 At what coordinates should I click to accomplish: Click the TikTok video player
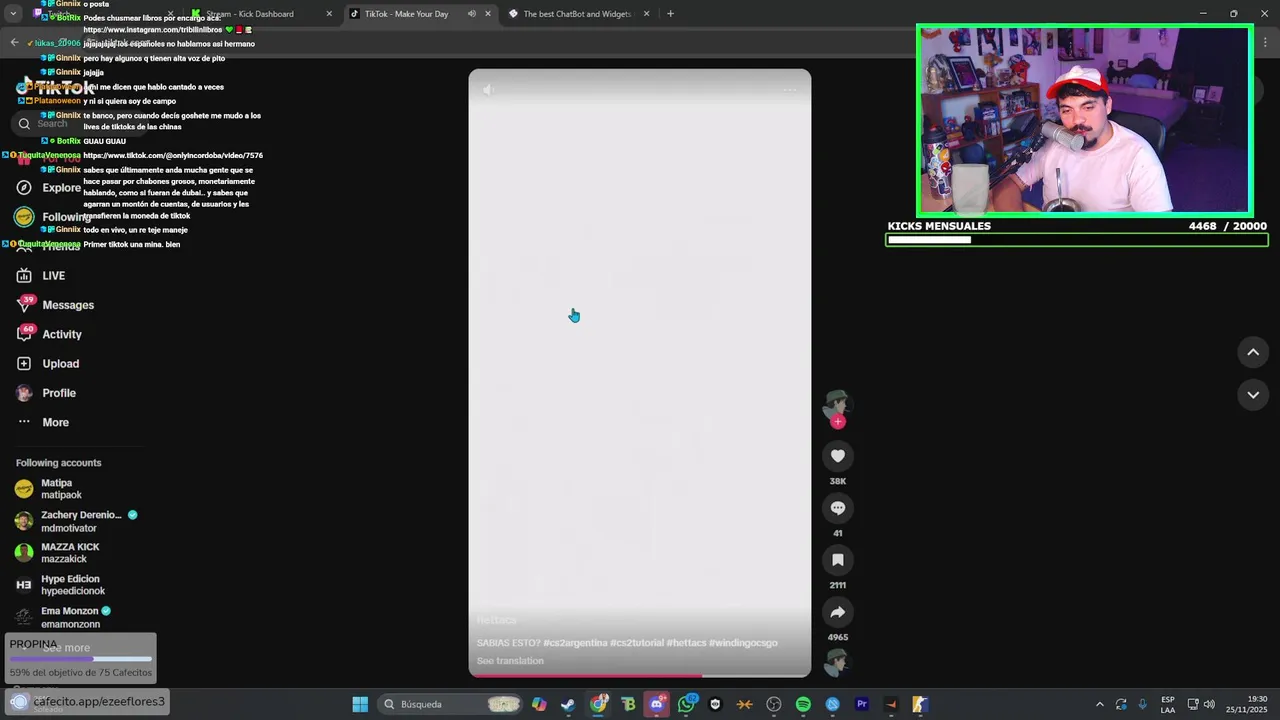640,373
